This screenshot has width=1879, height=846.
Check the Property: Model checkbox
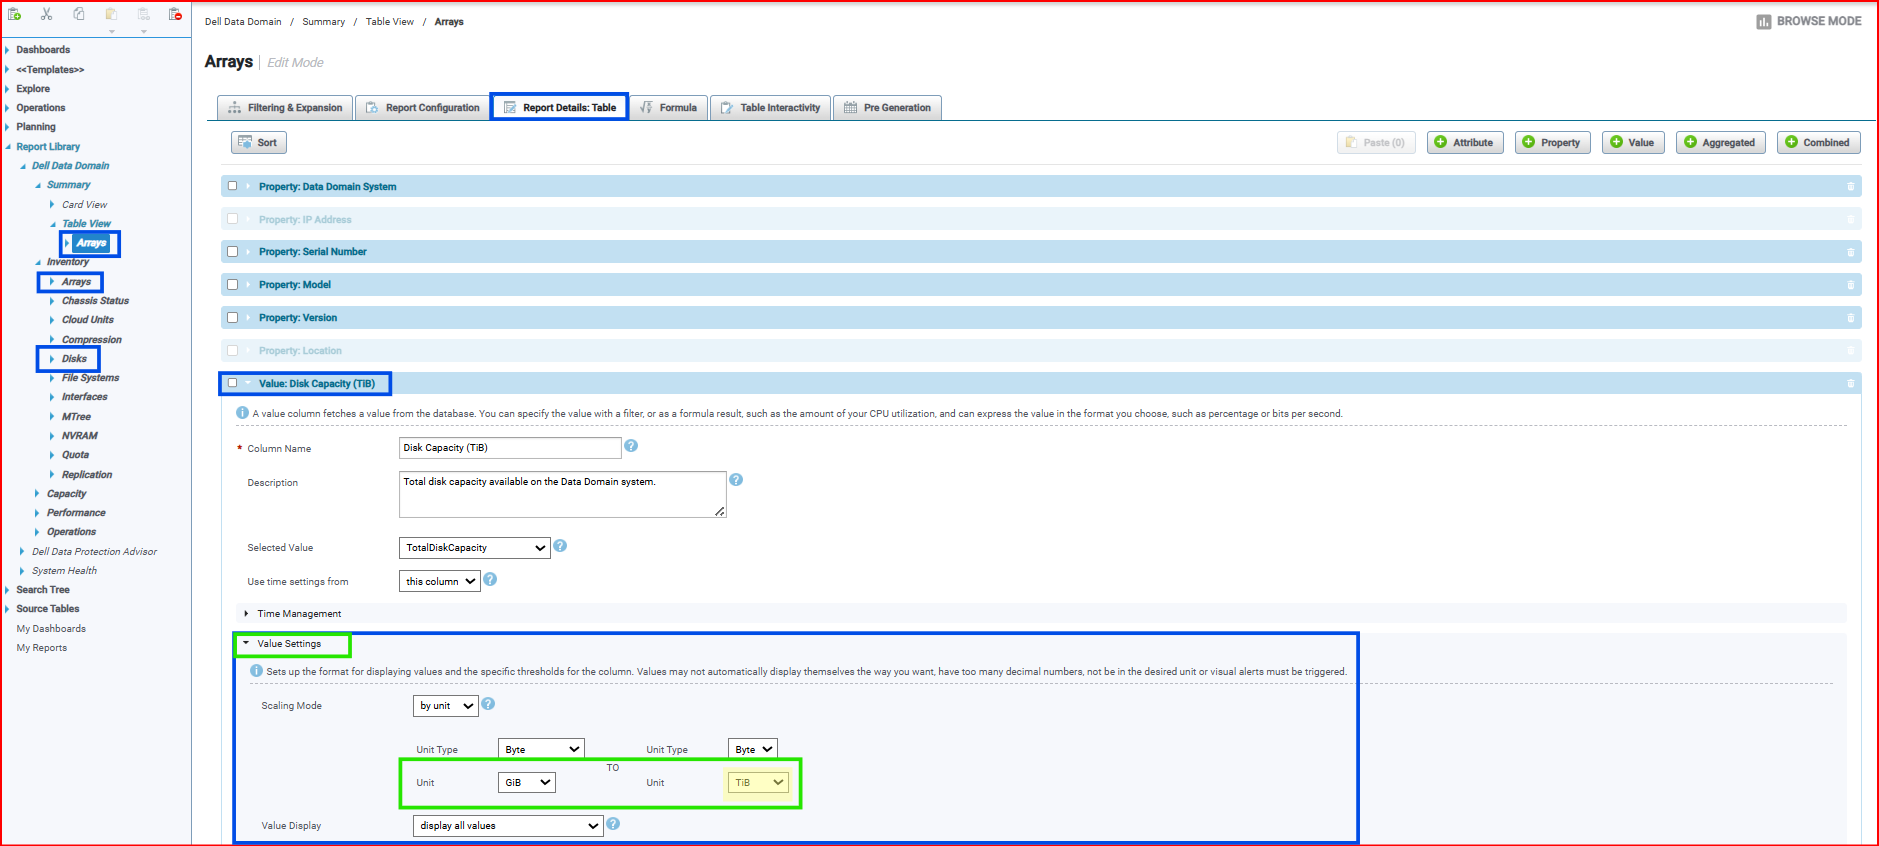233,285
